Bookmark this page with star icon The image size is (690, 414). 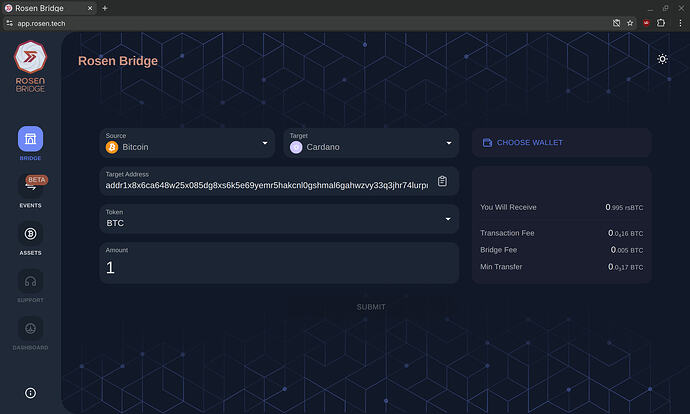coord(629,22)
